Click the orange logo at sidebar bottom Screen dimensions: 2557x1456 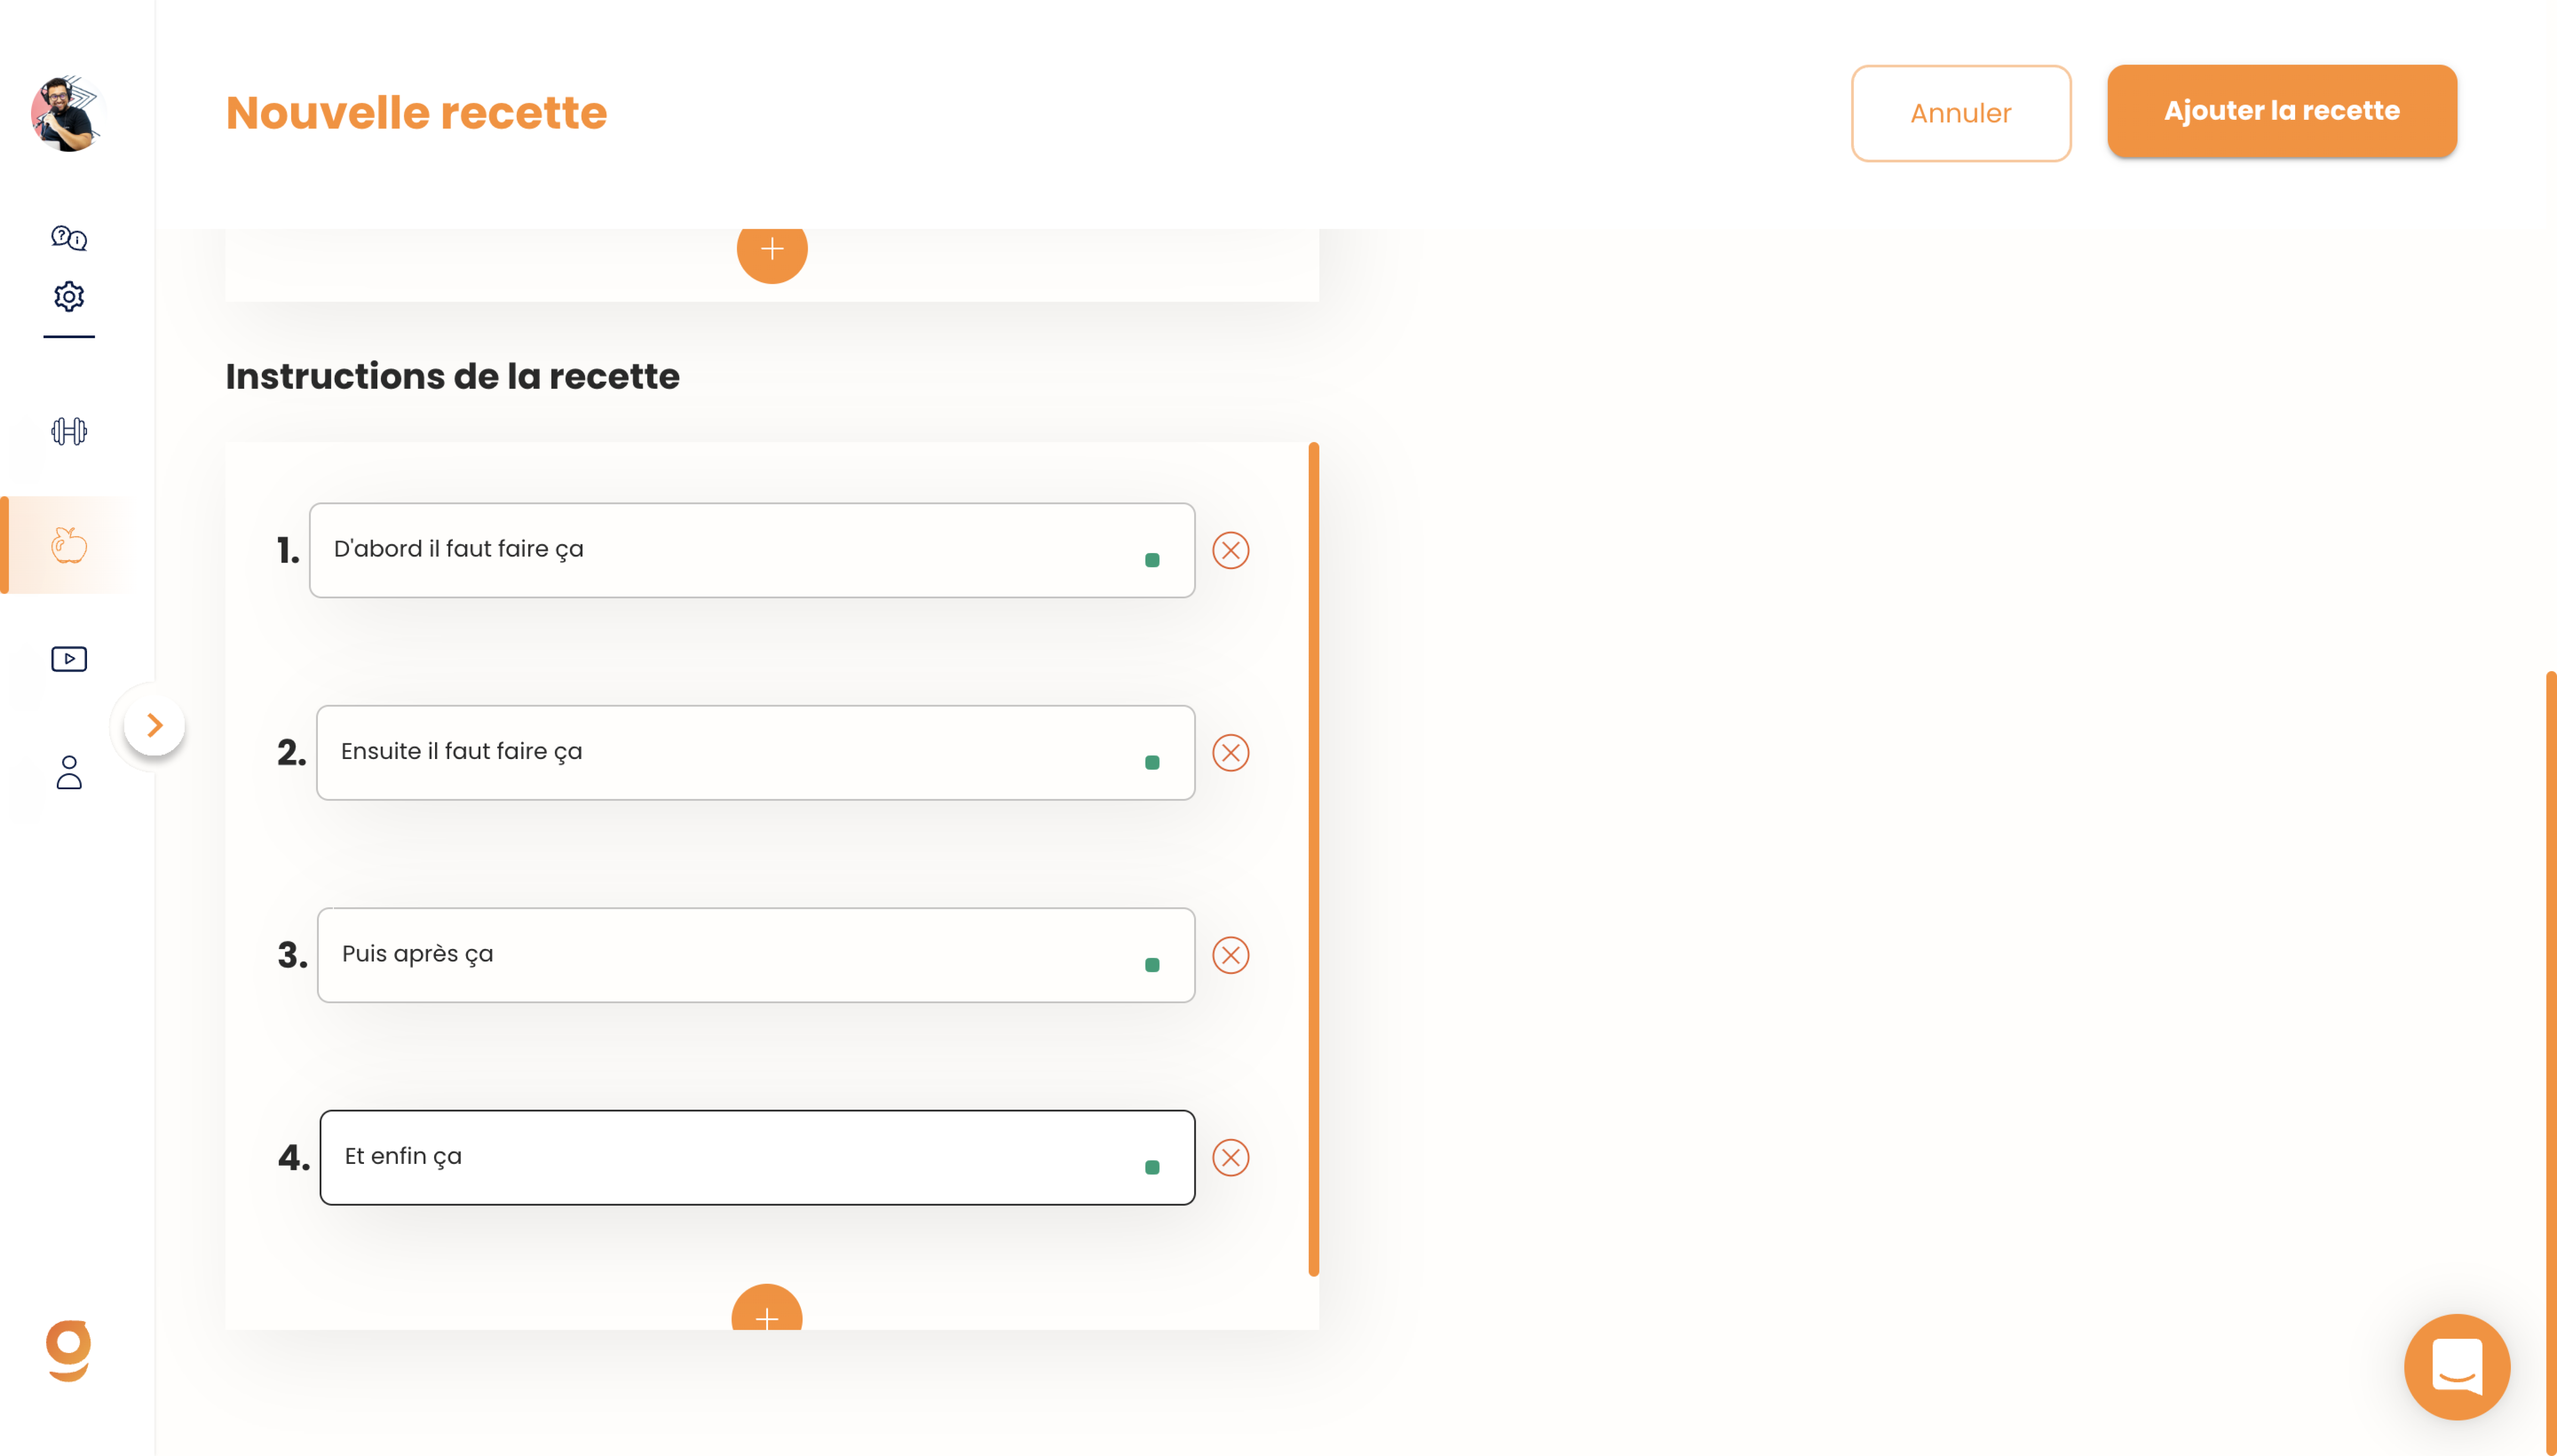(x=69, y=1350)
